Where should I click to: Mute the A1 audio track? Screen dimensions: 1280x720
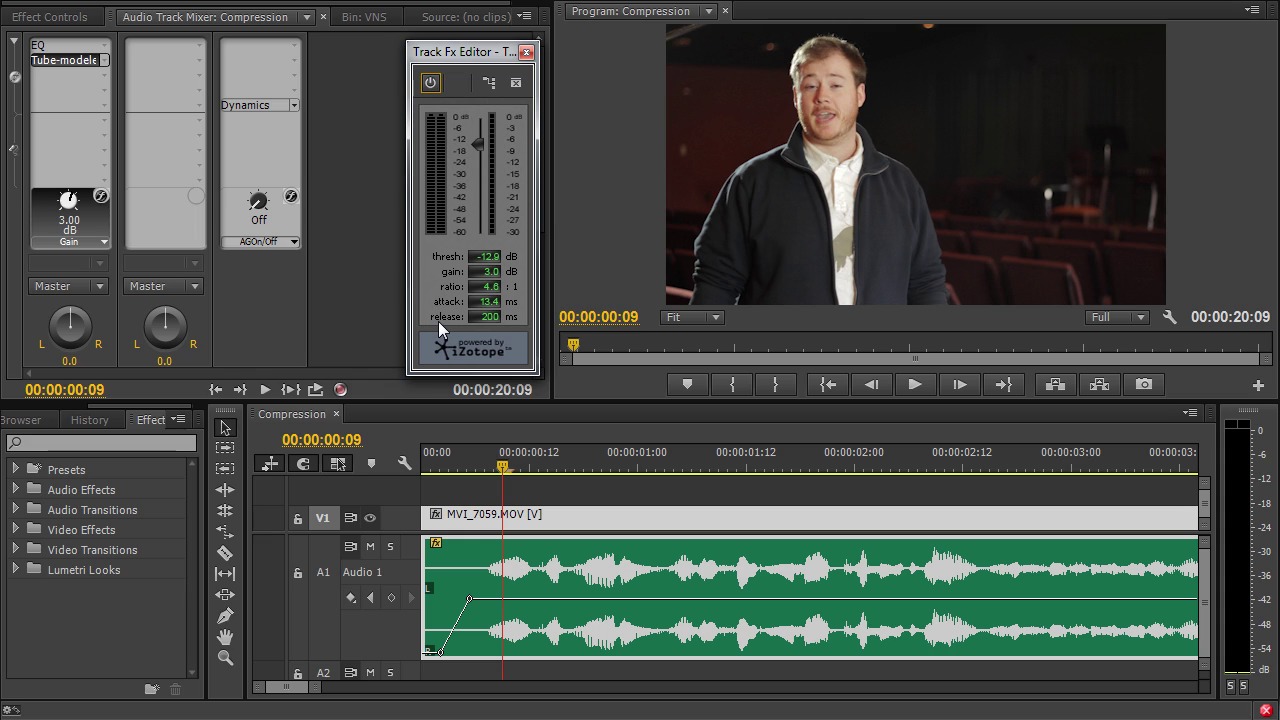point(370,547)
